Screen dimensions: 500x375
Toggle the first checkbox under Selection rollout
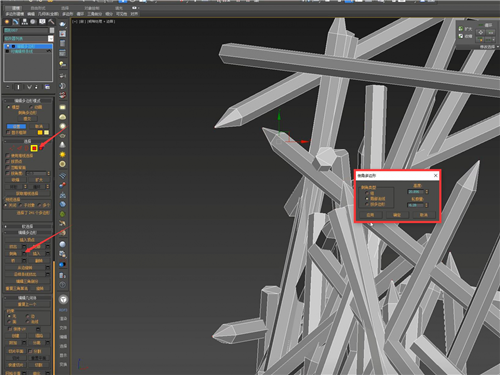pos(8,156)
